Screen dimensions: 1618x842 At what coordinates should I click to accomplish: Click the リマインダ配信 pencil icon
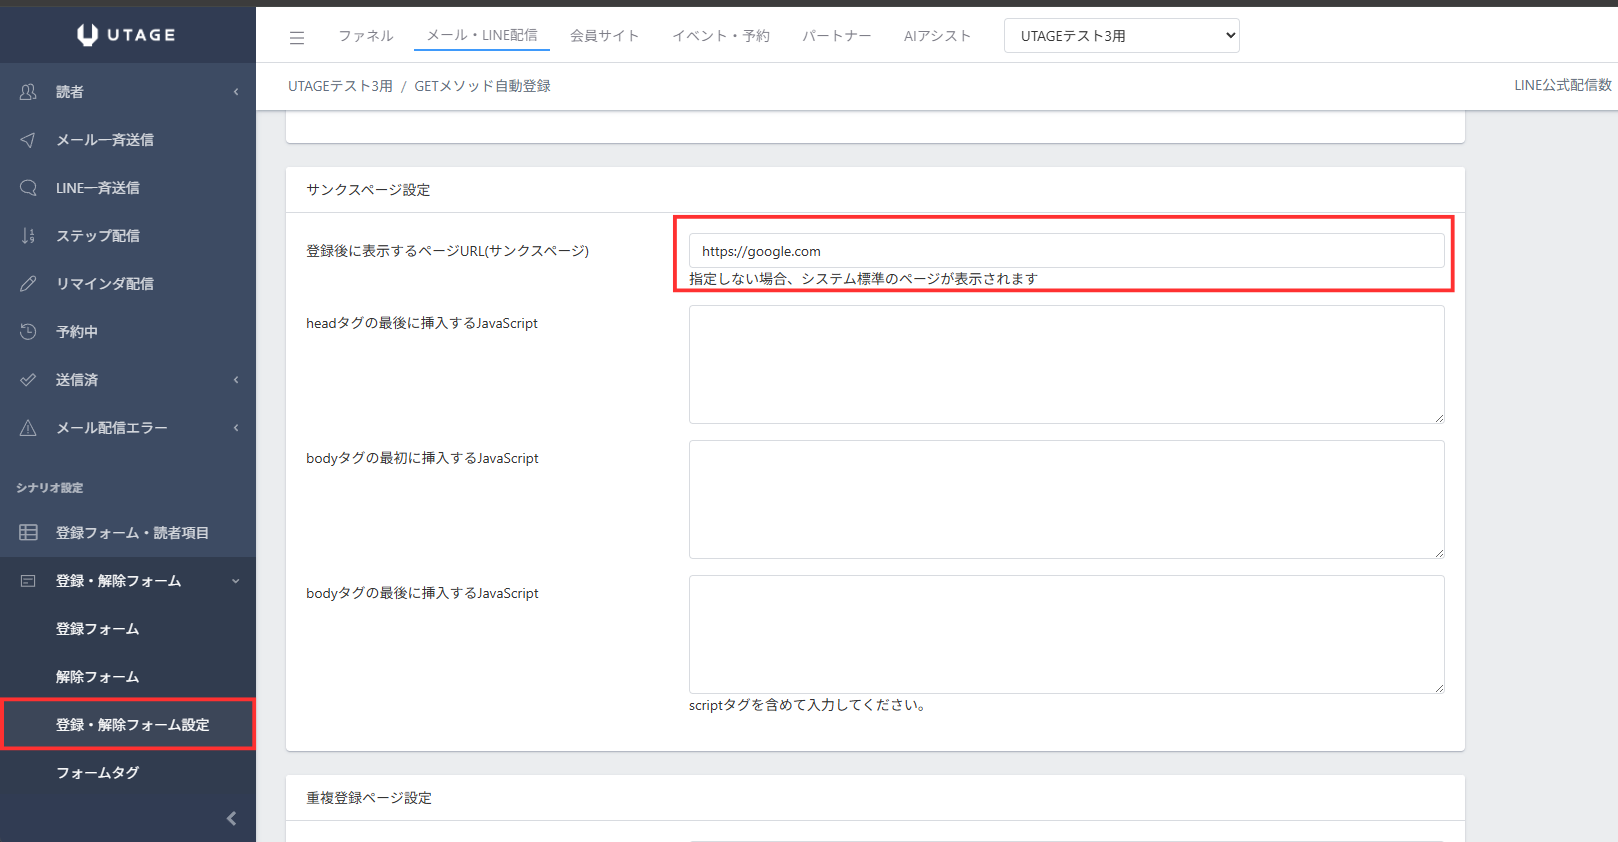tap(28, 284)
